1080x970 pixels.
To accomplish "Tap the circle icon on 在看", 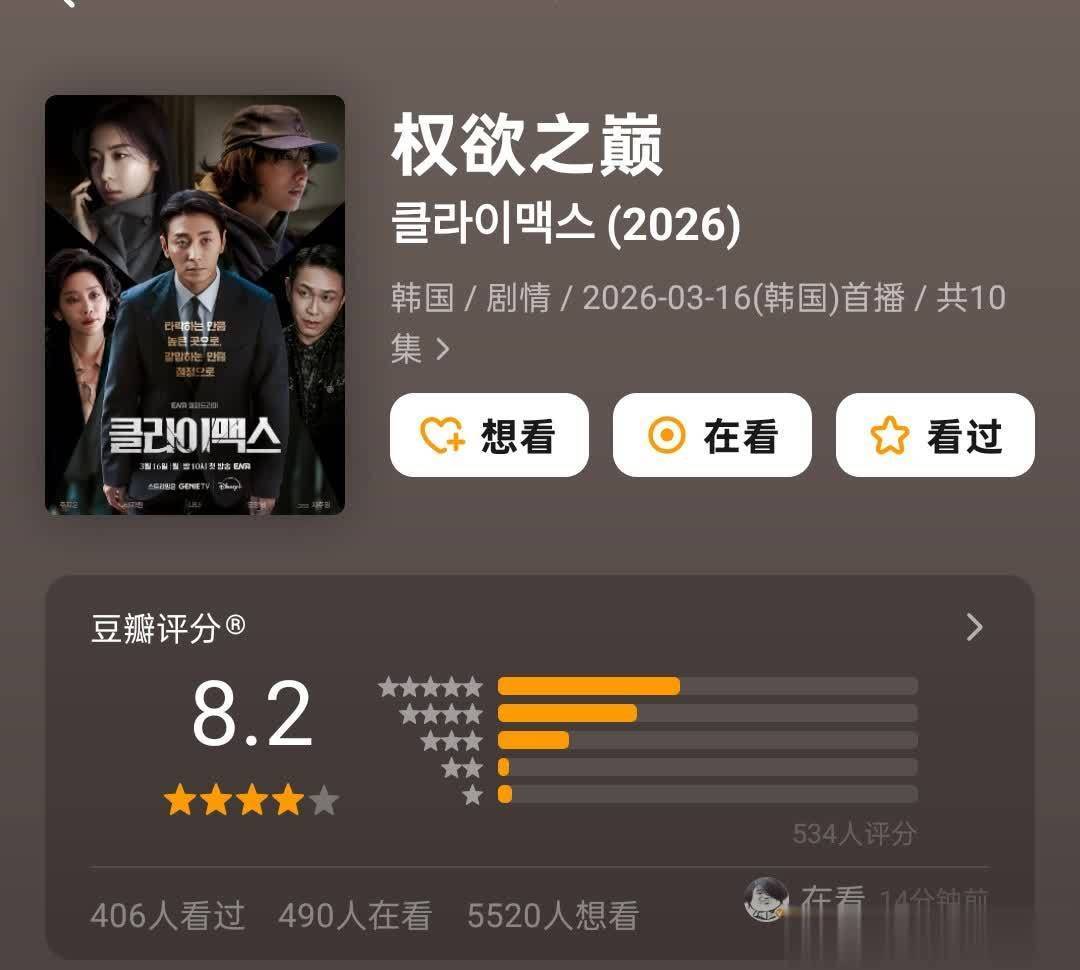I will [x=666, y=436].
